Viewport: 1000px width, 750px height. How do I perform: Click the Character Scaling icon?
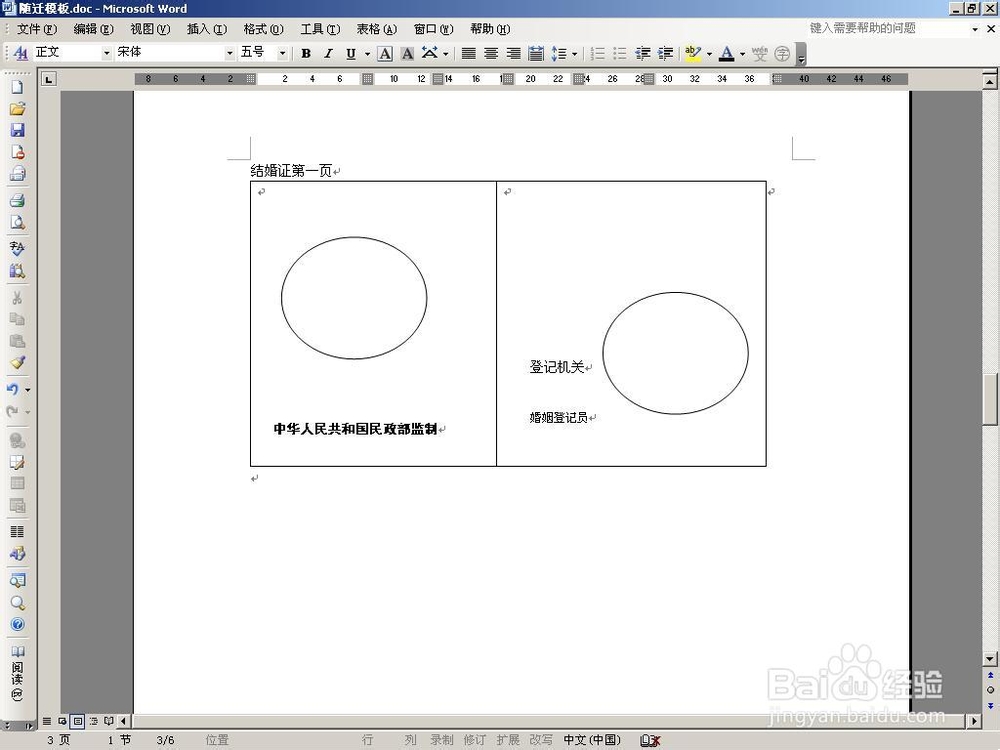[x=430, y=54]
